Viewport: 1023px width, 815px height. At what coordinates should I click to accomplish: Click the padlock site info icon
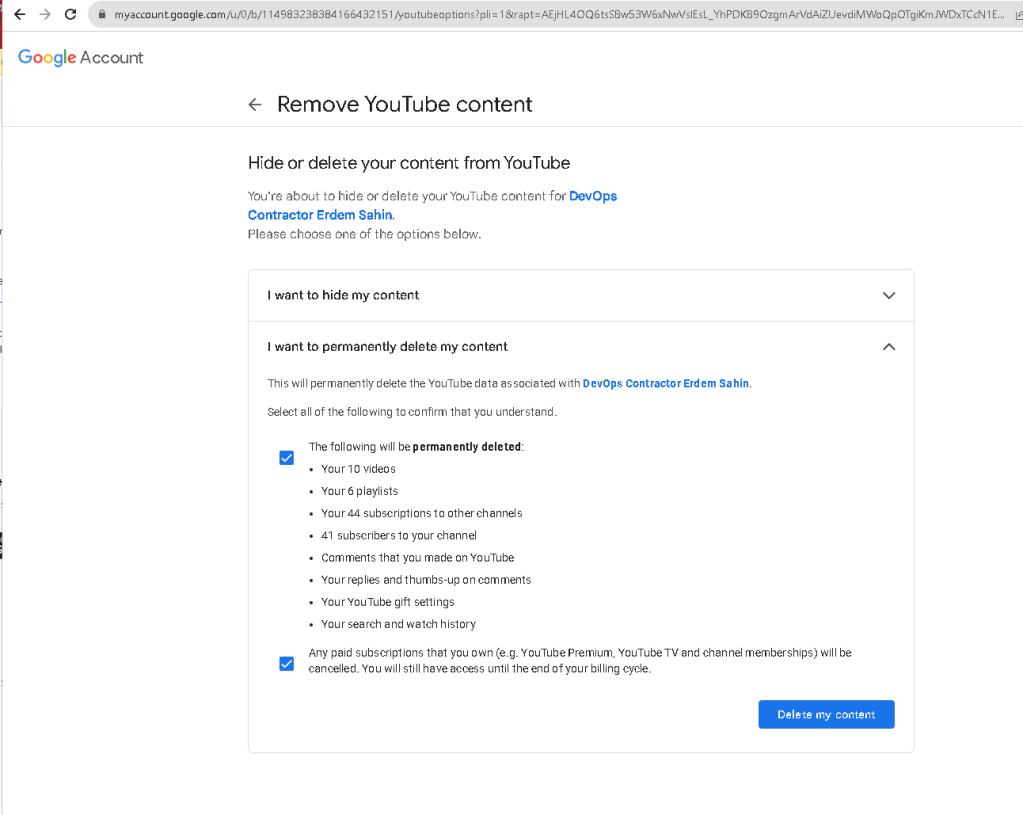click(102, 14)
